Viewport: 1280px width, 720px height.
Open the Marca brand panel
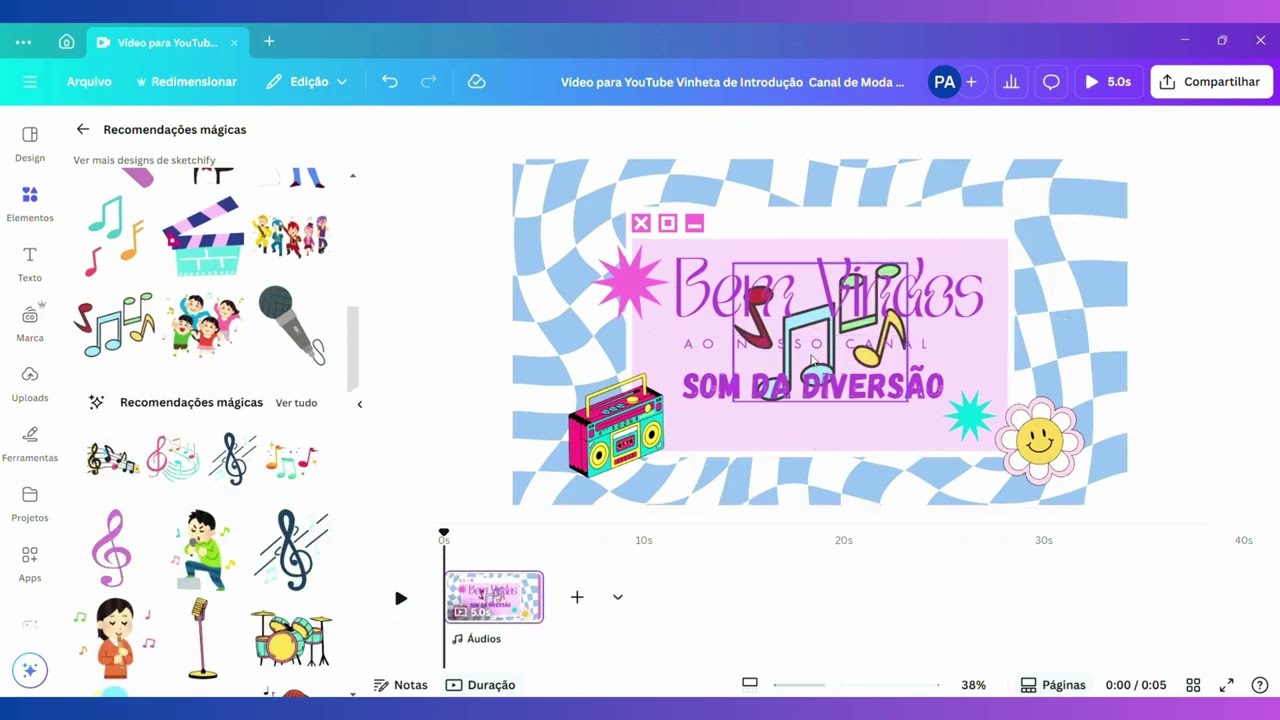click(x=30, y=324)
